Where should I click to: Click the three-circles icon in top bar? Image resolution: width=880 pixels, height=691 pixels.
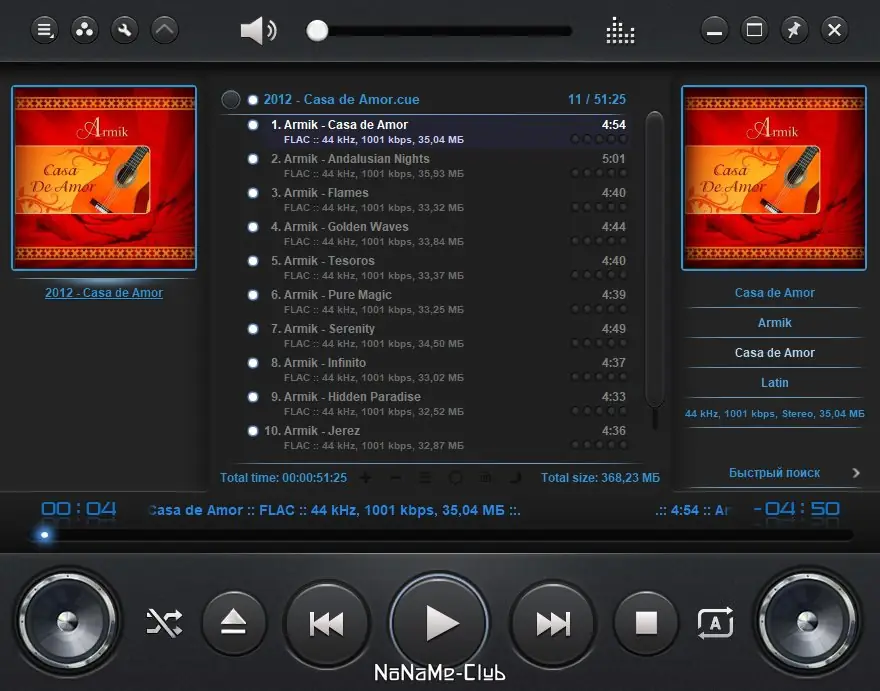[x=85, y=30]
